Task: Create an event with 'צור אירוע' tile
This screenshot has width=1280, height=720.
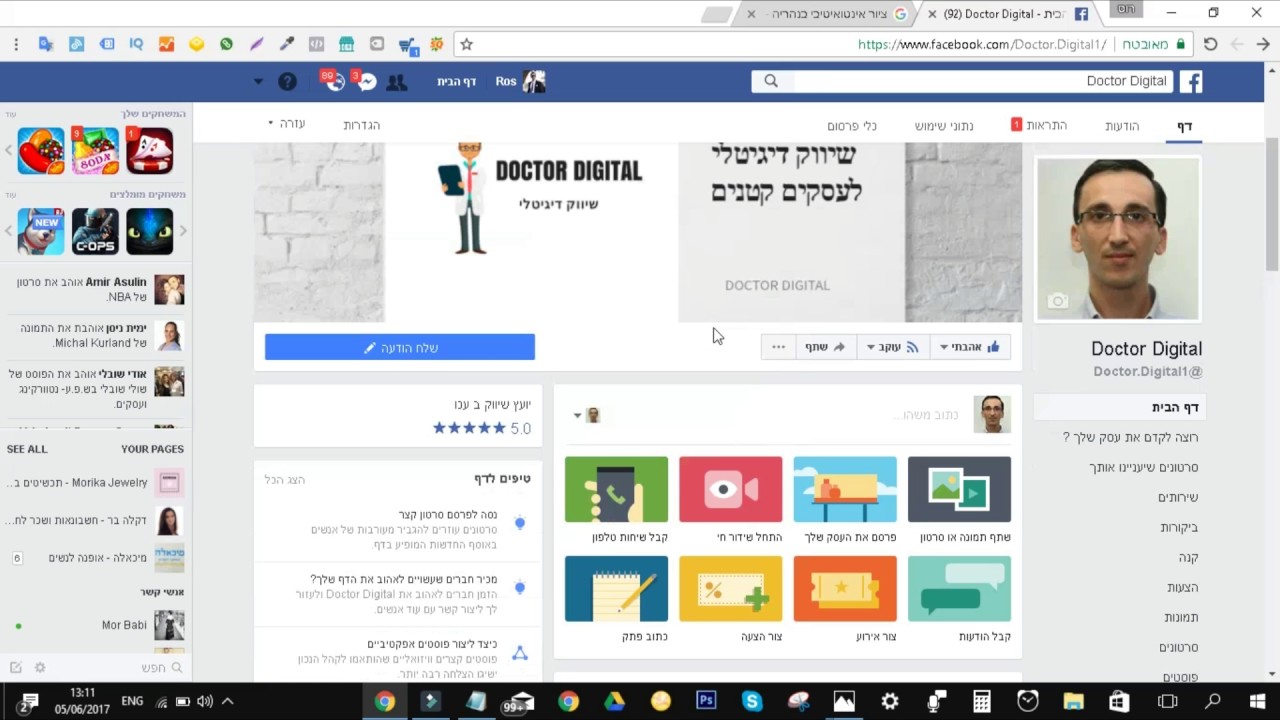Action: pyautogui.click(x=845, y=599)
